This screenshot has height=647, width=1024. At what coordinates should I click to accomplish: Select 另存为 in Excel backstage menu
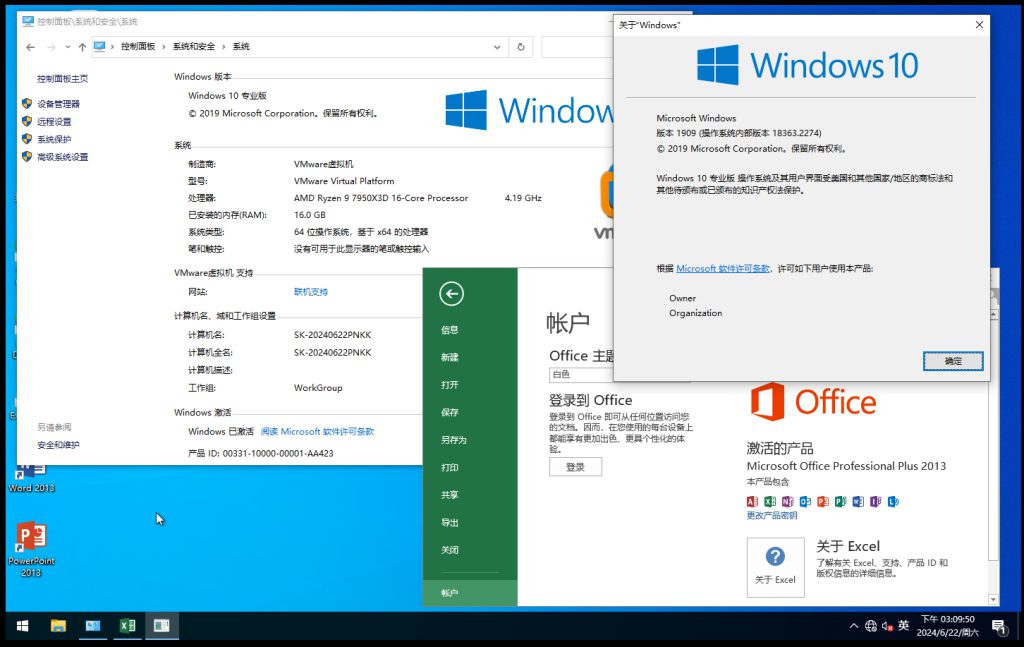[x=453, y=440]
